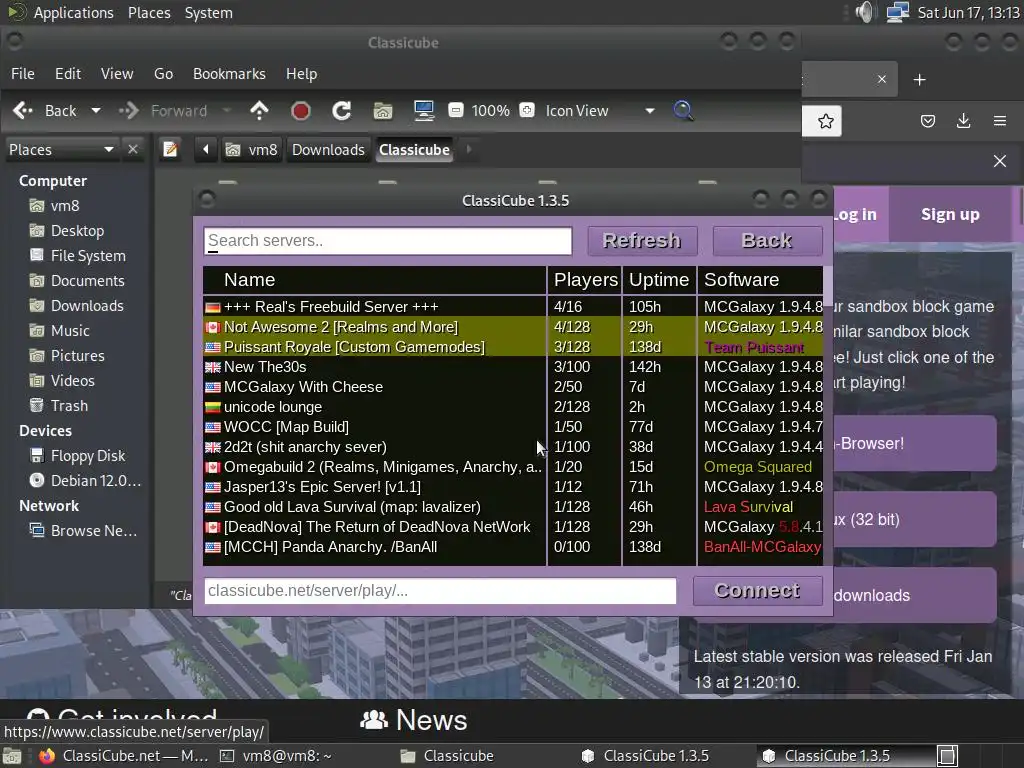Click the network connection icon in top panel
This screenshot has width=1024, height=768.
[x=897, y=12]
